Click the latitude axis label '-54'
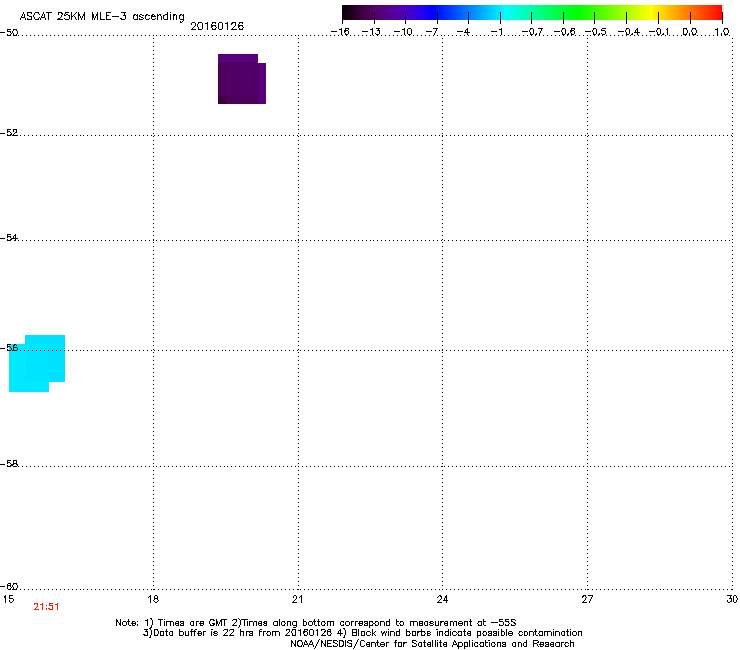 click(9, 237)
